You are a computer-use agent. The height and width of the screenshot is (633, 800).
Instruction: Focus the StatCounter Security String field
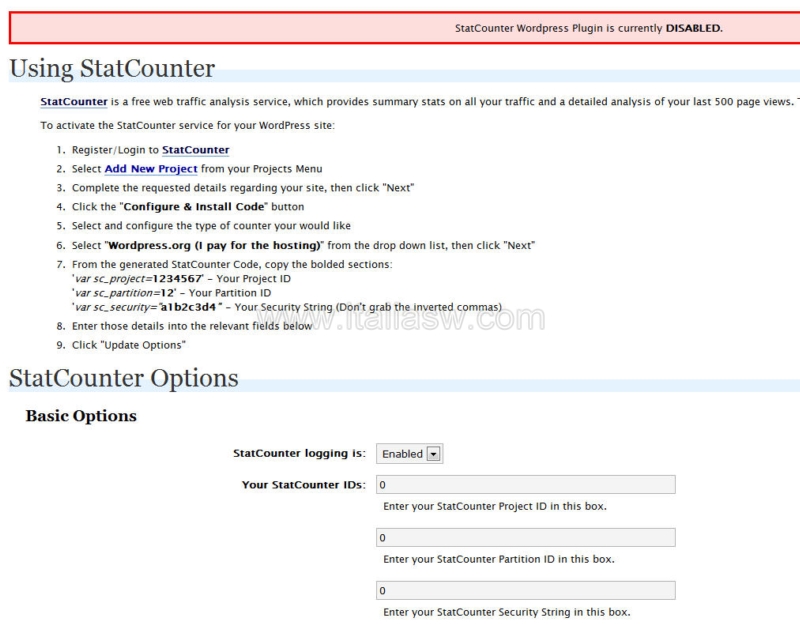tap(526, 591)
